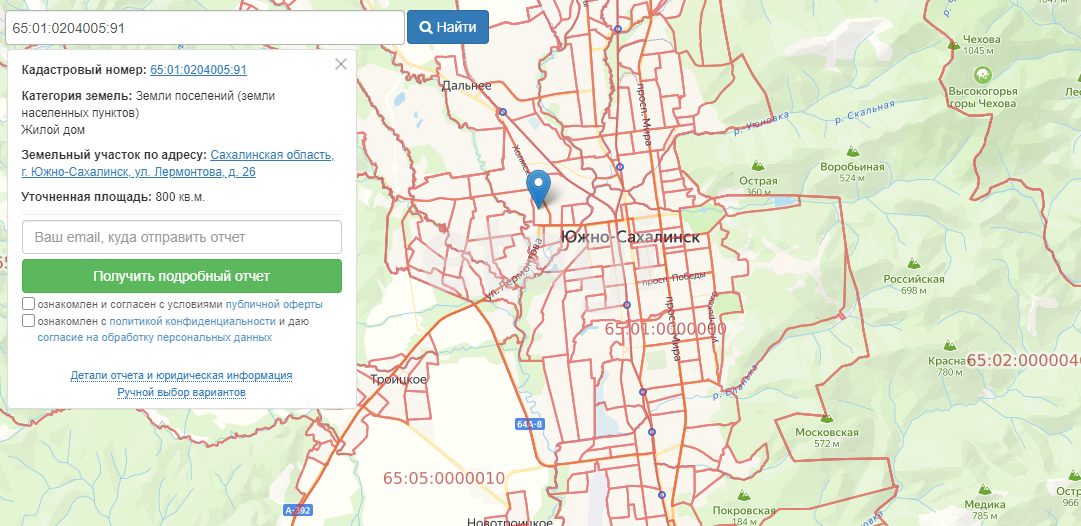Click the Московская mountain peak icon
Screen dimensions: 1081x526
pyautogui.click(x=826, y=417)
